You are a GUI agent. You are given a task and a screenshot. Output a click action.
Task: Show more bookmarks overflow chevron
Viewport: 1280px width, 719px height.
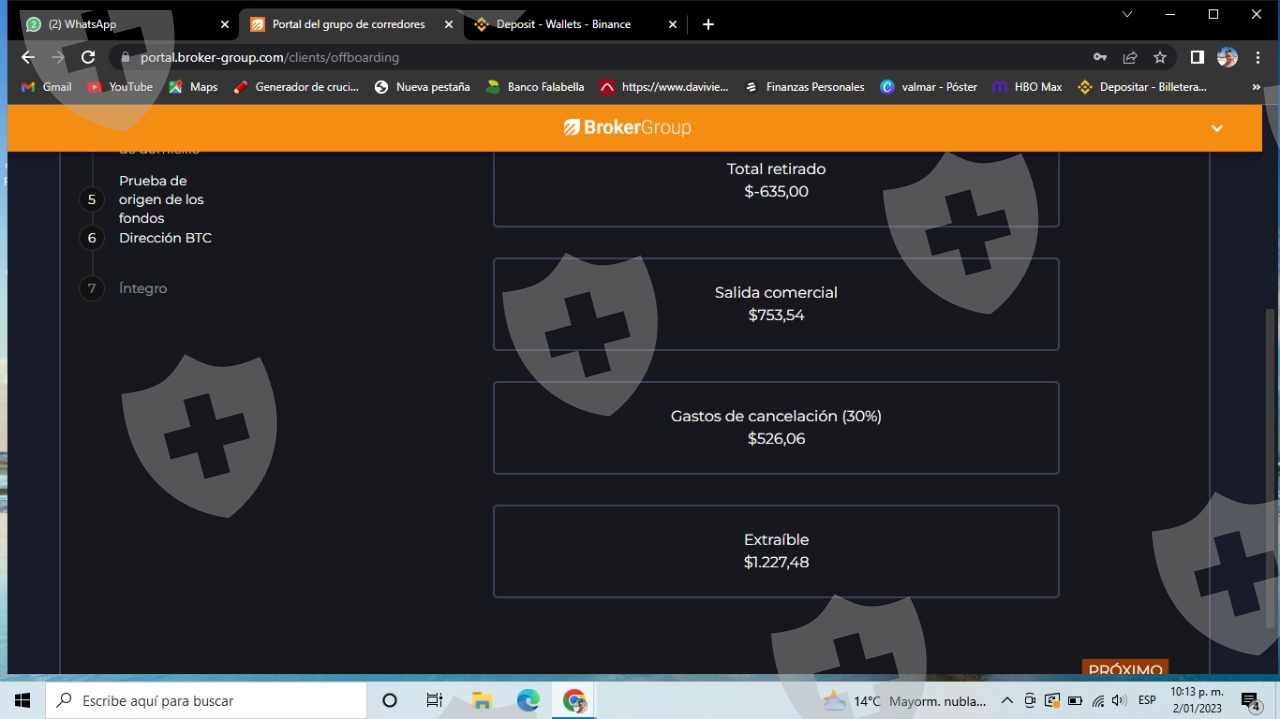(1256, 87)
